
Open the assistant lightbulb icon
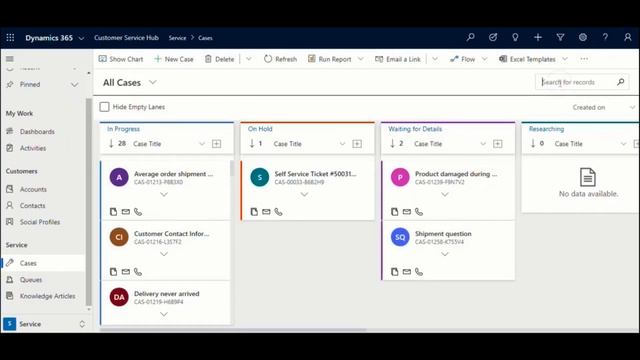click(x=515, y=37)
